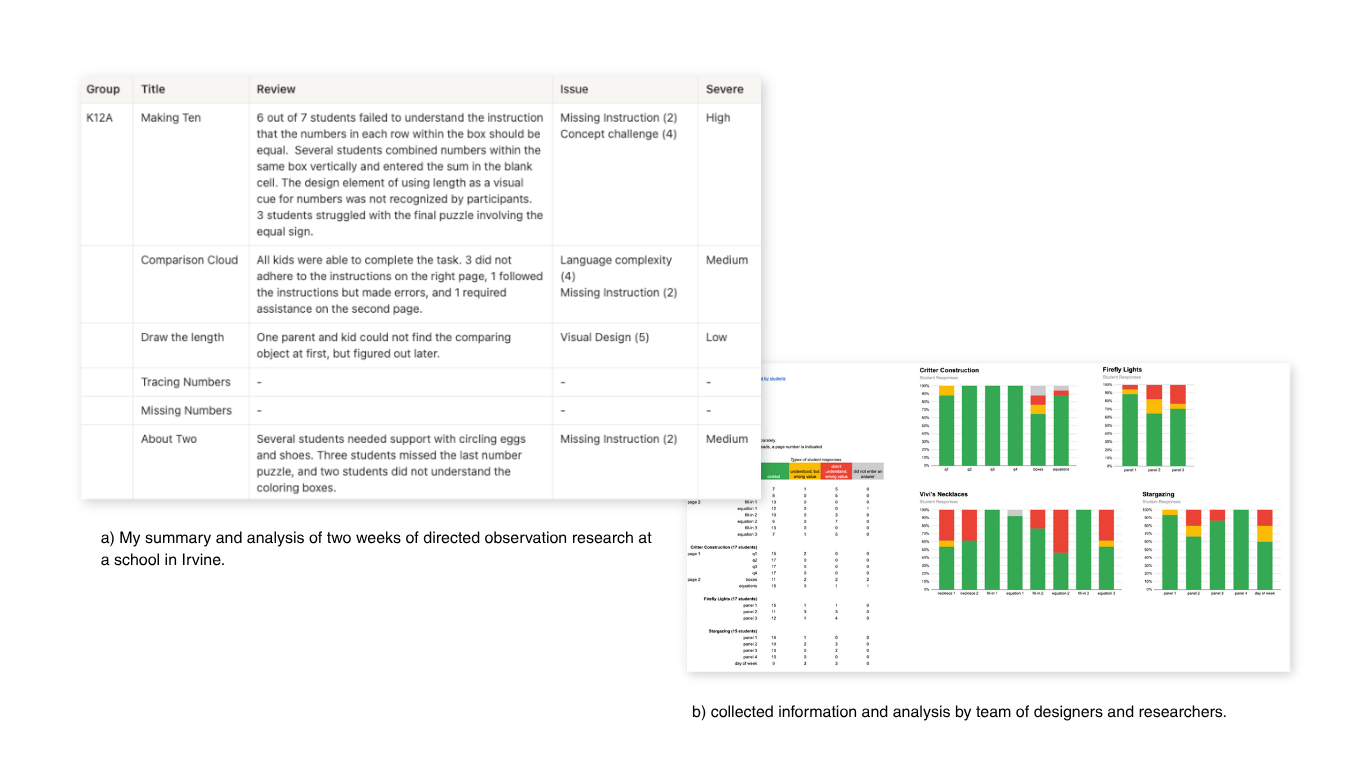Click the Comparison Cloud title cell
This screenshot has width=1366, height=768.
(x=189, y=260)
